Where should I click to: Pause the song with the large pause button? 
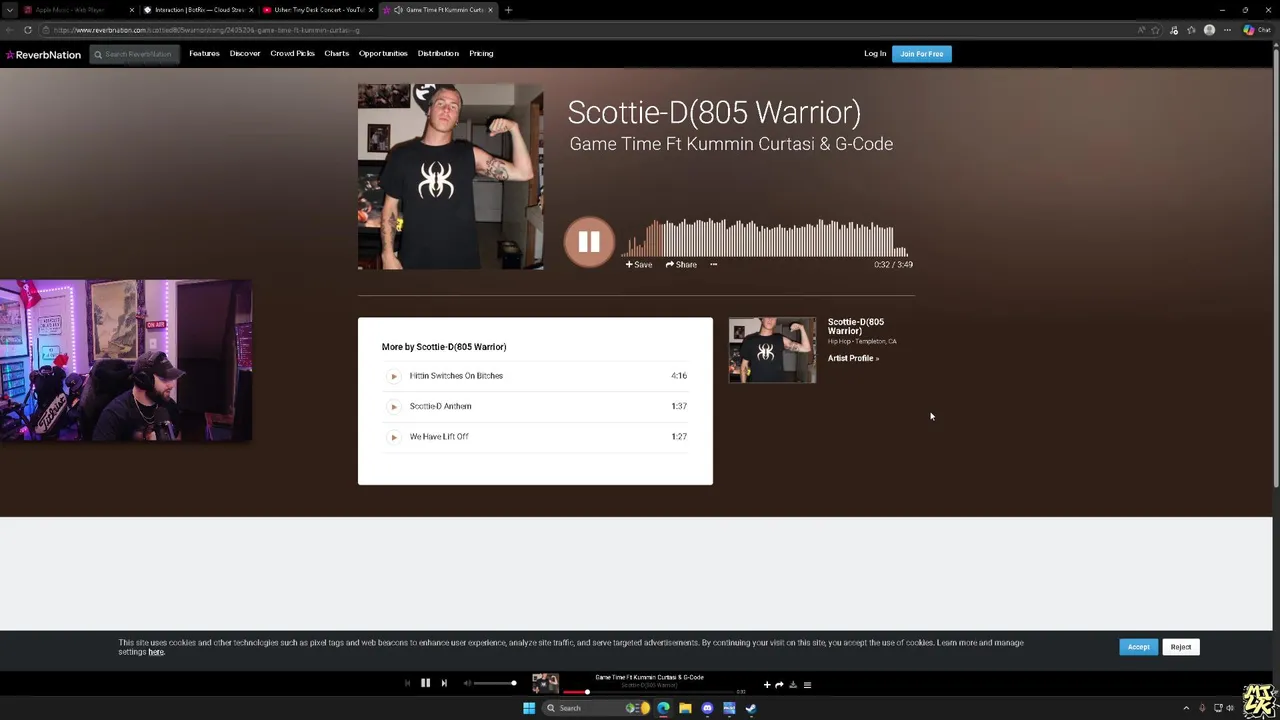[x=589, y=242]
